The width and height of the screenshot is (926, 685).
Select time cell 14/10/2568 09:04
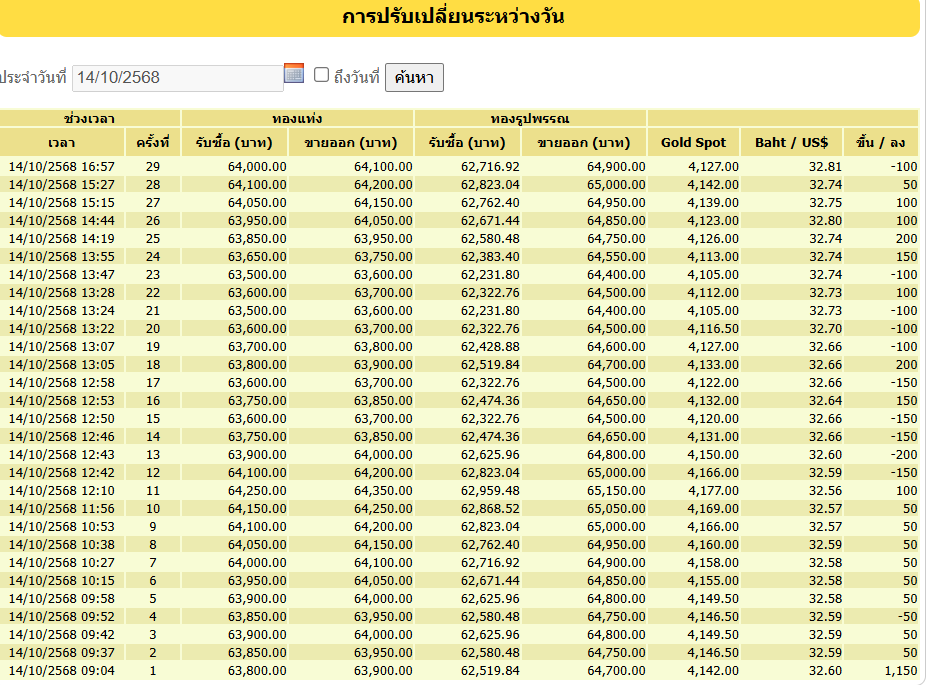click(x=62, y=671)
